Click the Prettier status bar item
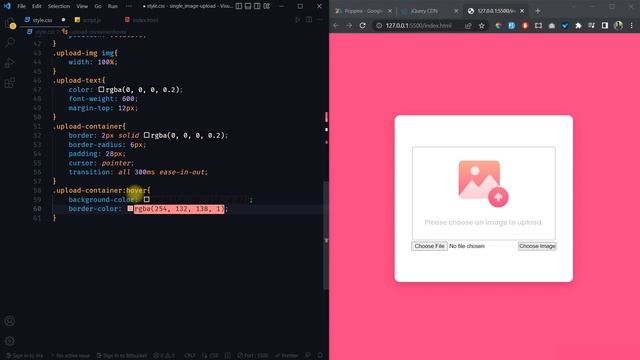 [x=287, y=356]
